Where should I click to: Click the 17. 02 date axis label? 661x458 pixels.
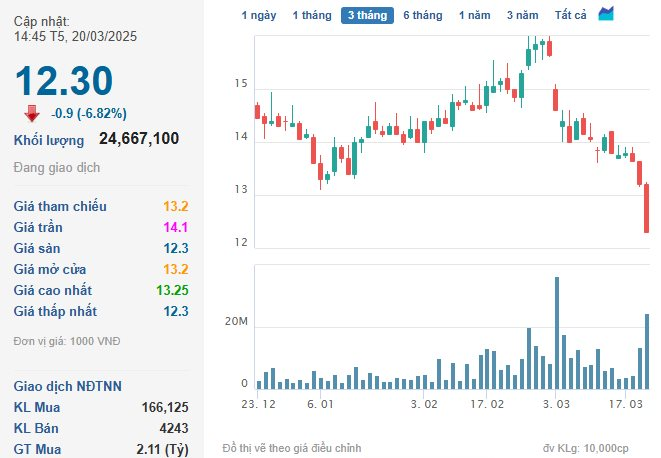(x=487, y=404)
